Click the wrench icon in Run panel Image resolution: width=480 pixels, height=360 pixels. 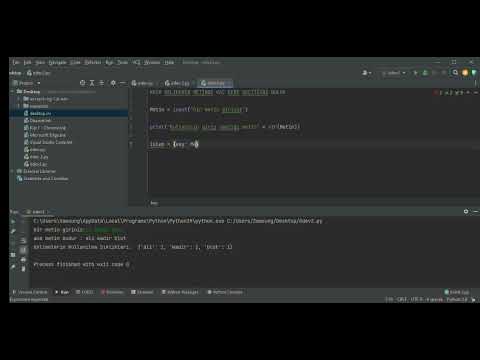click(13, 231)
